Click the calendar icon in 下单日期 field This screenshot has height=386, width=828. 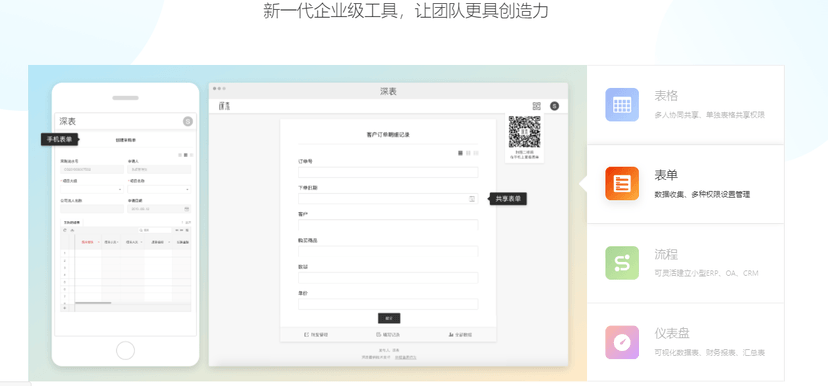pyautogui.click(x=472, y=199)
